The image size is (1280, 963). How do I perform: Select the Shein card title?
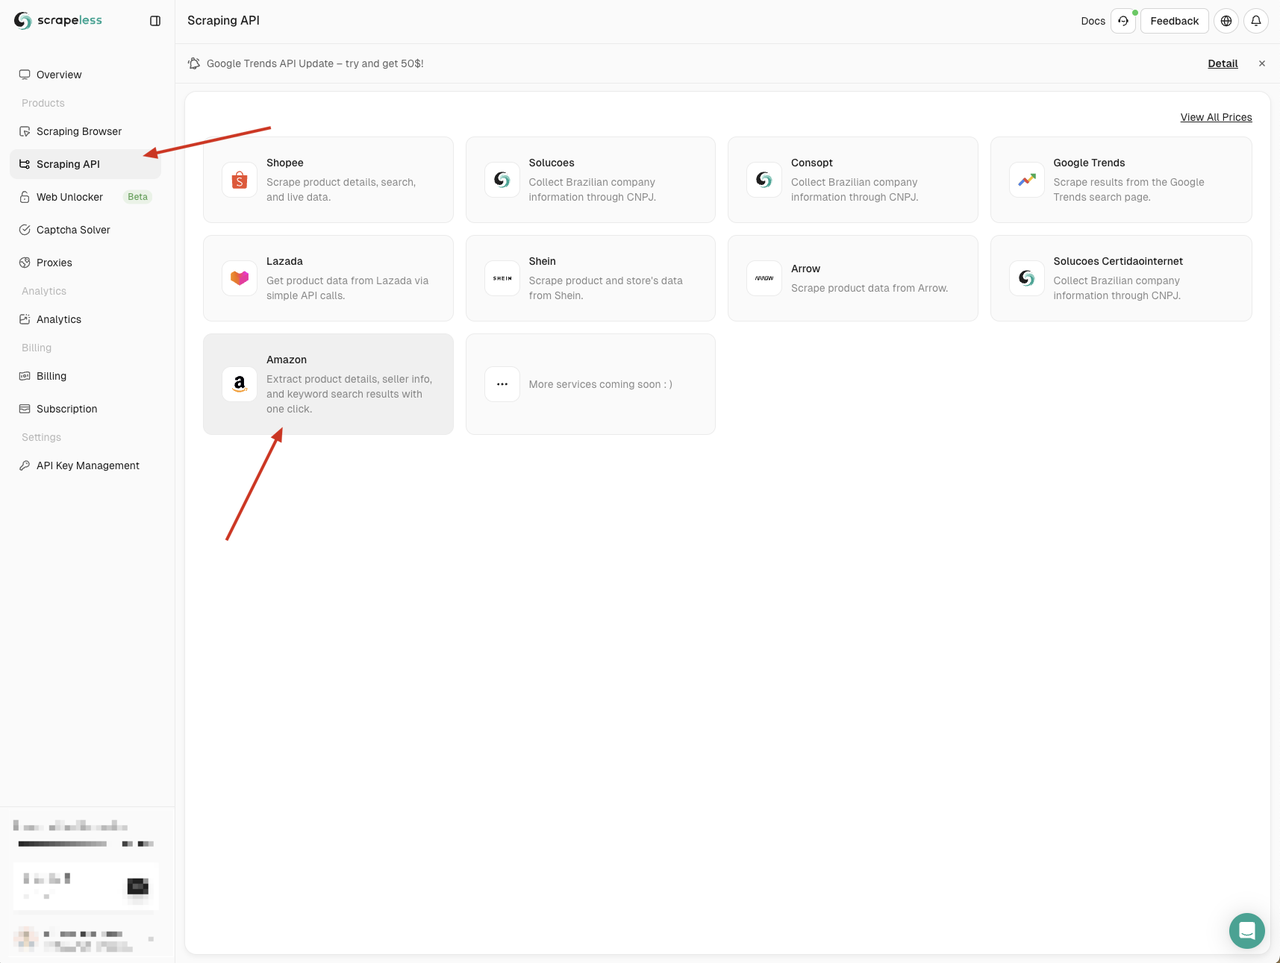[x=542, y=262]
